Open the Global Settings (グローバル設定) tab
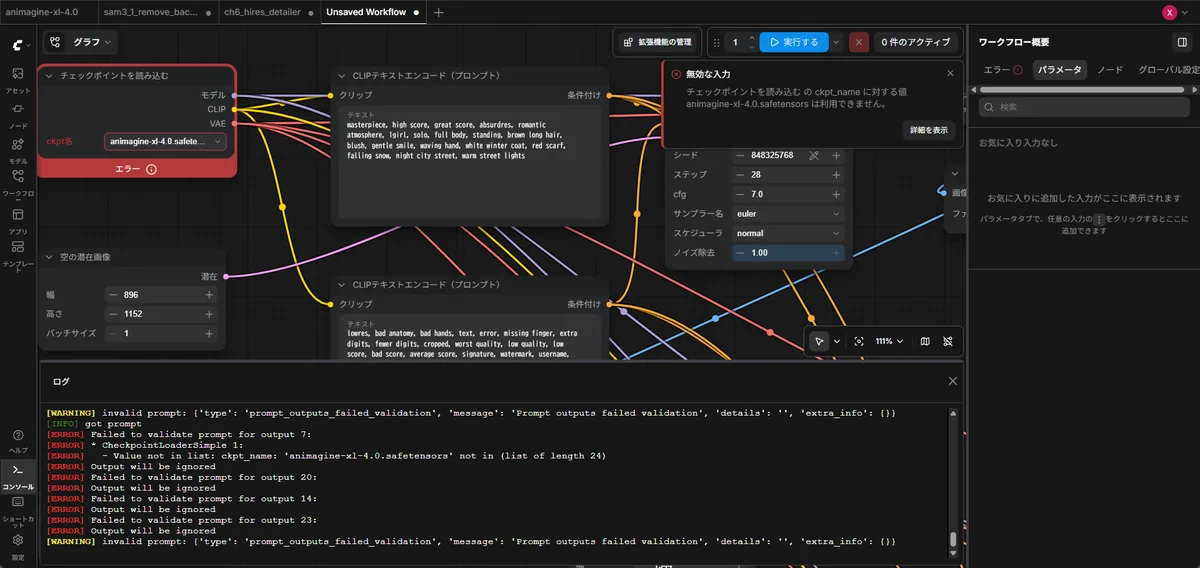Screen dimensions: 1200x568 tap(1168, 70)
